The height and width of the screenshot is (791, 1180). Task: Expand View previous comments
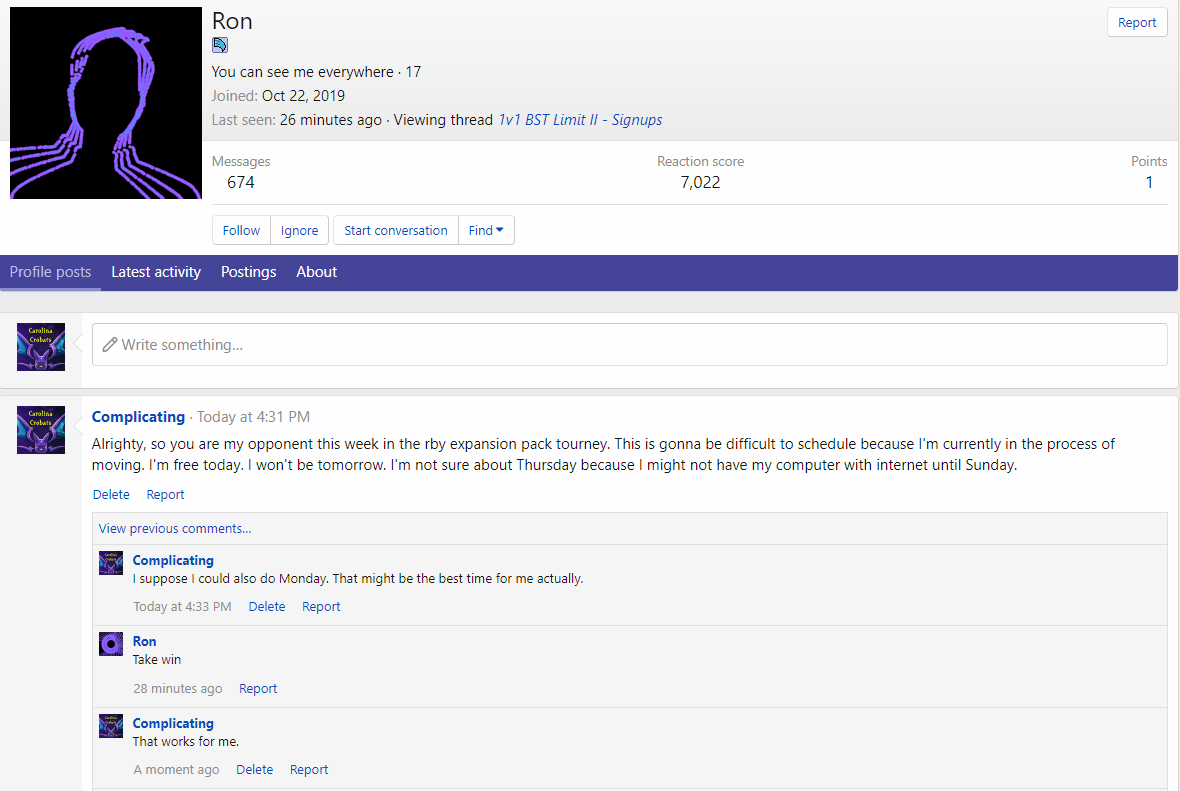(175, 528)
